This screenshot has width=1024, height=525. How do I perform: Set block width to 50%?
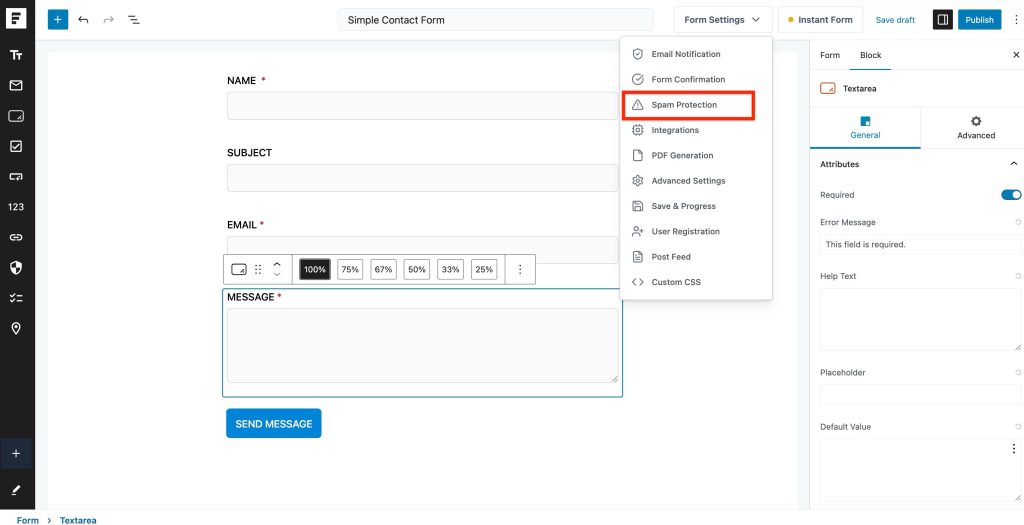tap(417, 269)
